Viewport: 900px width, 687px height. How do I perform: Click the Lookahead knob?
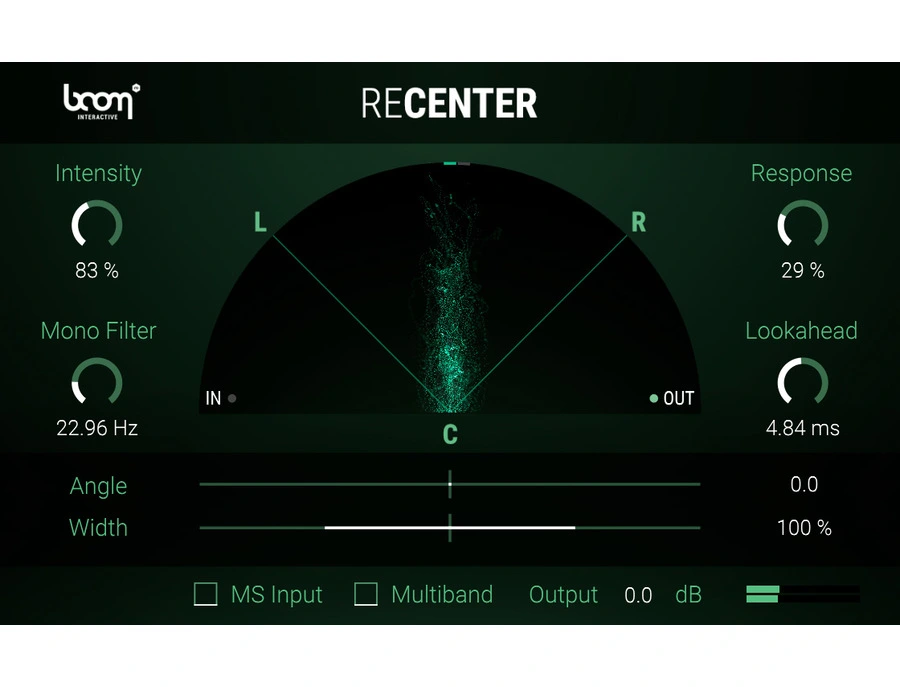[802, 382]
